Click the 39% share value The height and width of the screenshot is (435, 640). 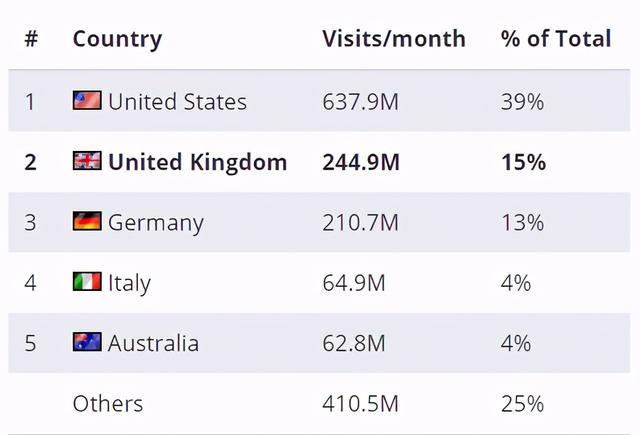522,101
